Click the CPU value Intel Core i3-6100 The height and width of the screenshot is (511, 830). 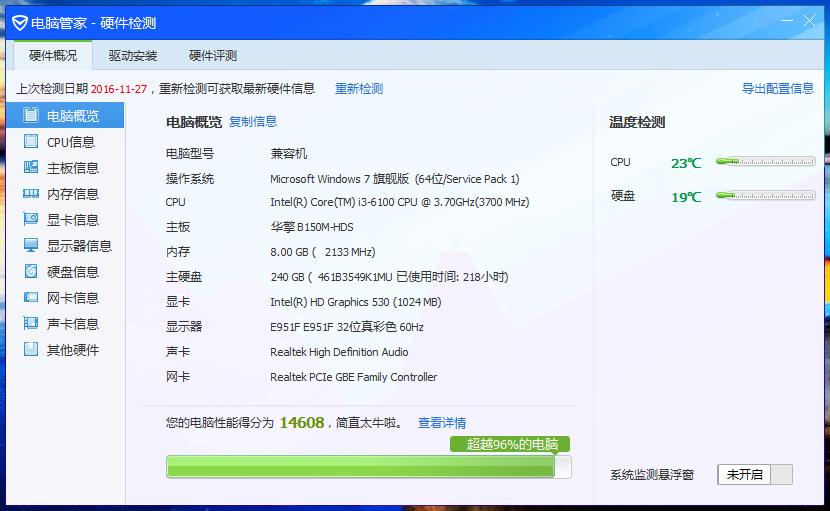tap(400, 202)
